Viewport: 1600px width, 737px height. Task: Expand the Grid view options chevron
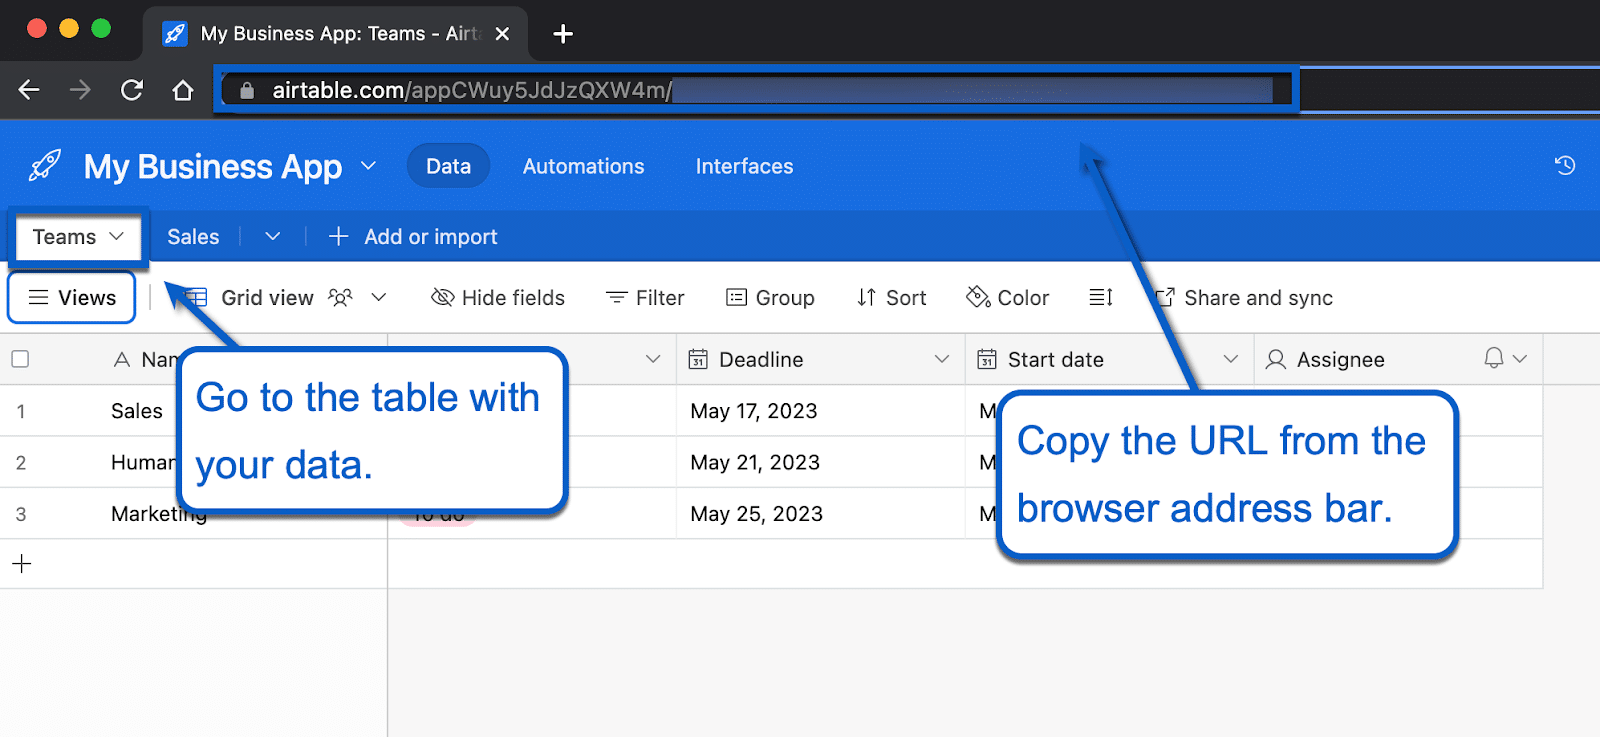379,298
